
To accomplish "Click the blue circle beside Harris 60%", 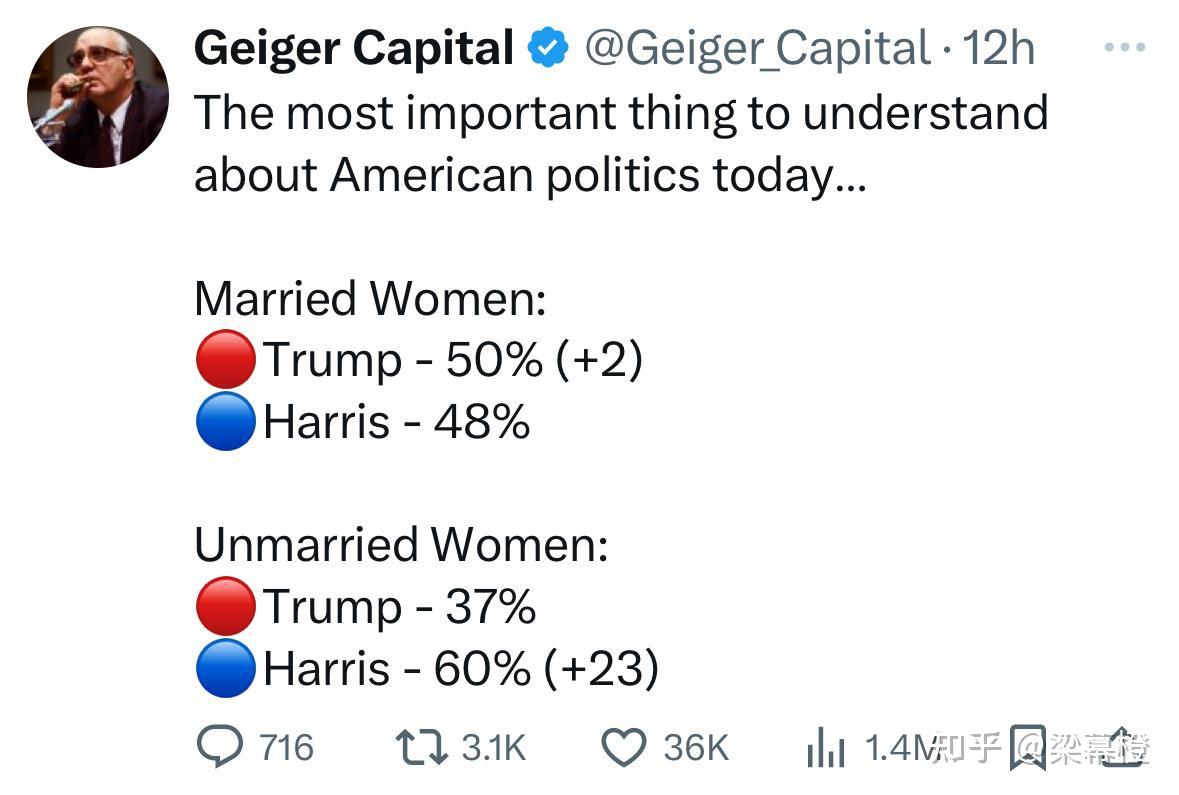I will coord(225,668).
